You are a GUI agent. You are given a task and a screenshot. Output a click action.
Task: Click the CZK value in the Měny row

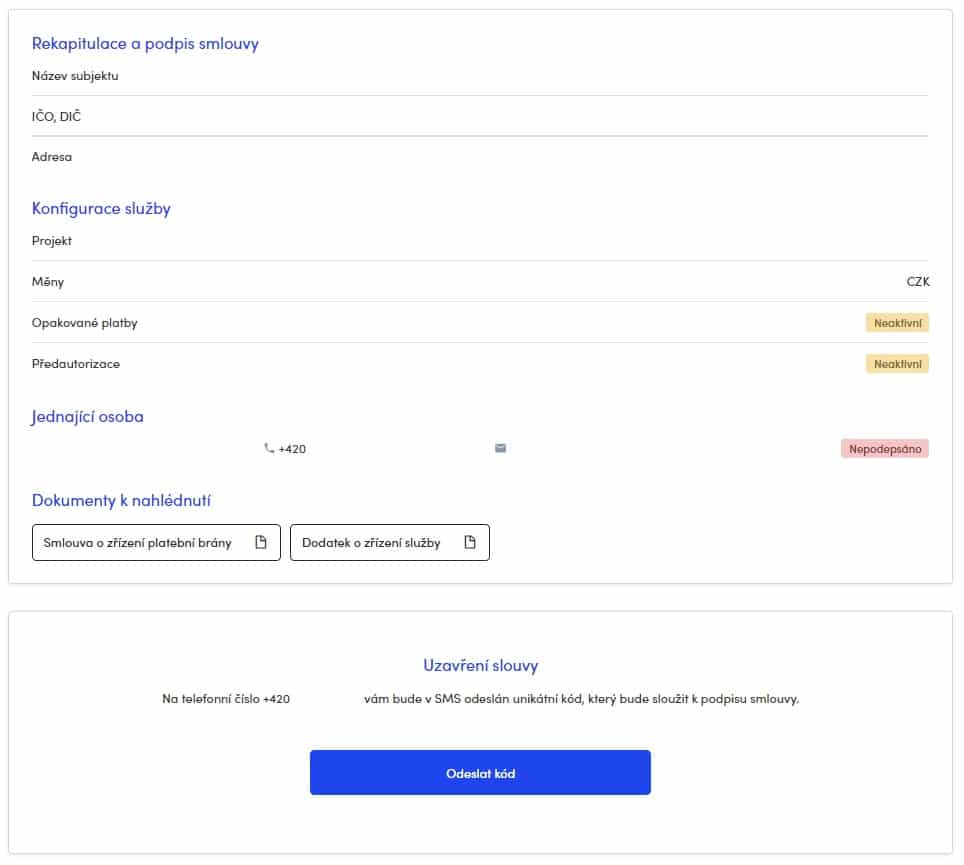pyautogui.click(x=919, y=281)
